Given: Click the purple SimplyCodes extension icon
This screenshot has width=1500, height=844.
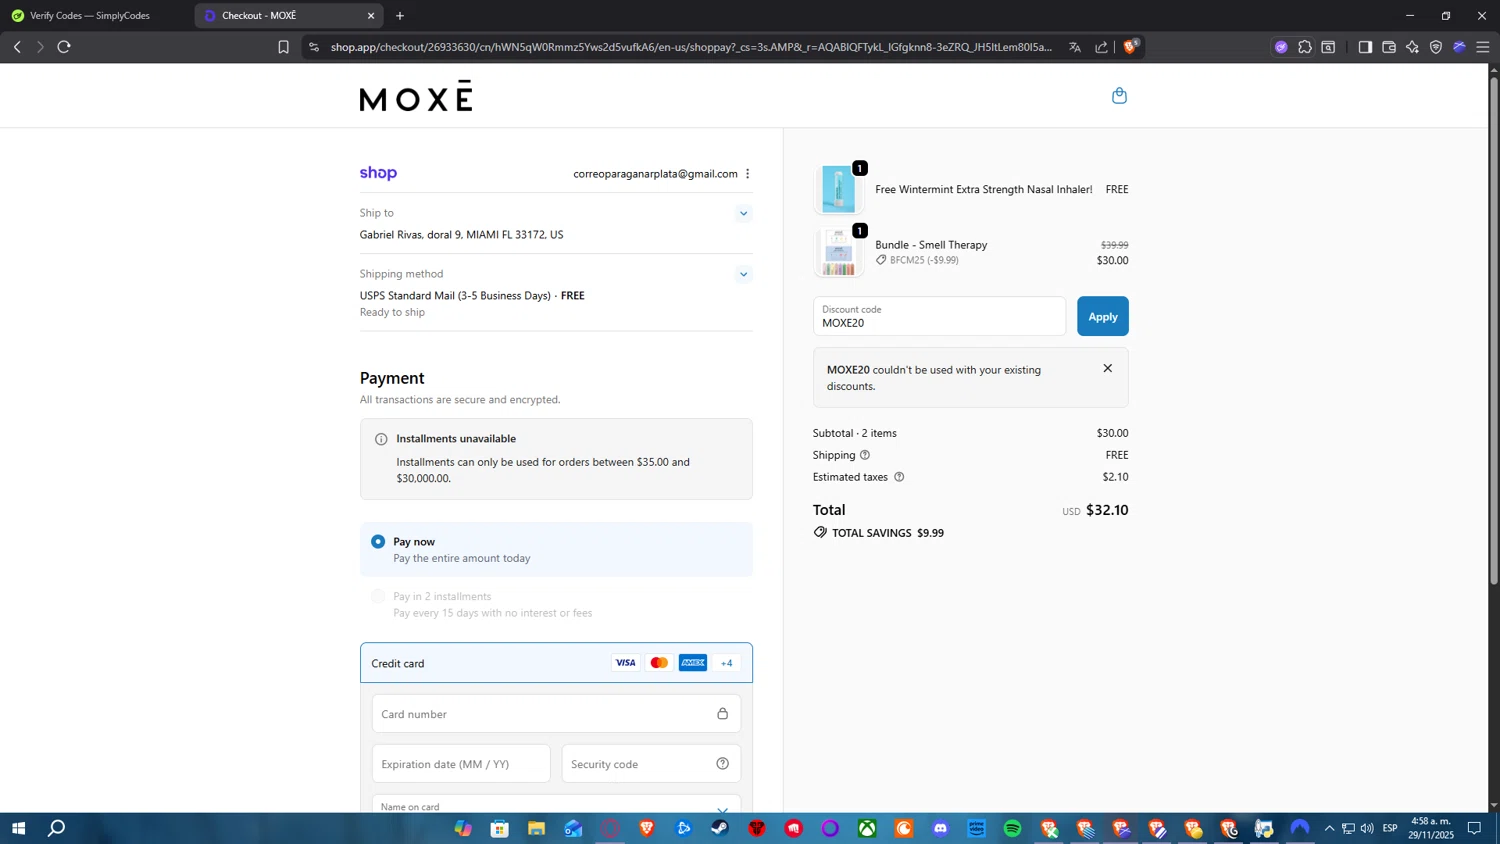Looking at the screenshot, I should coord(1281,47).
